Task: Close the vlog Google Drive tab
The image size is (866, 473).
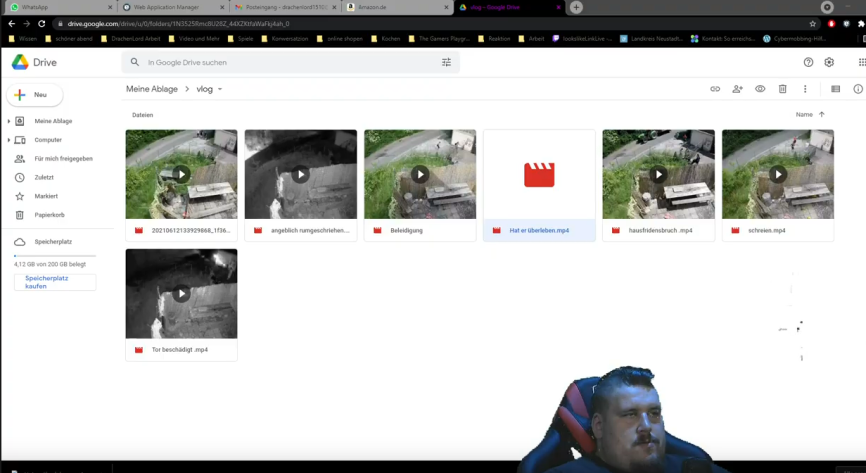Action: (x=558, y=7)
